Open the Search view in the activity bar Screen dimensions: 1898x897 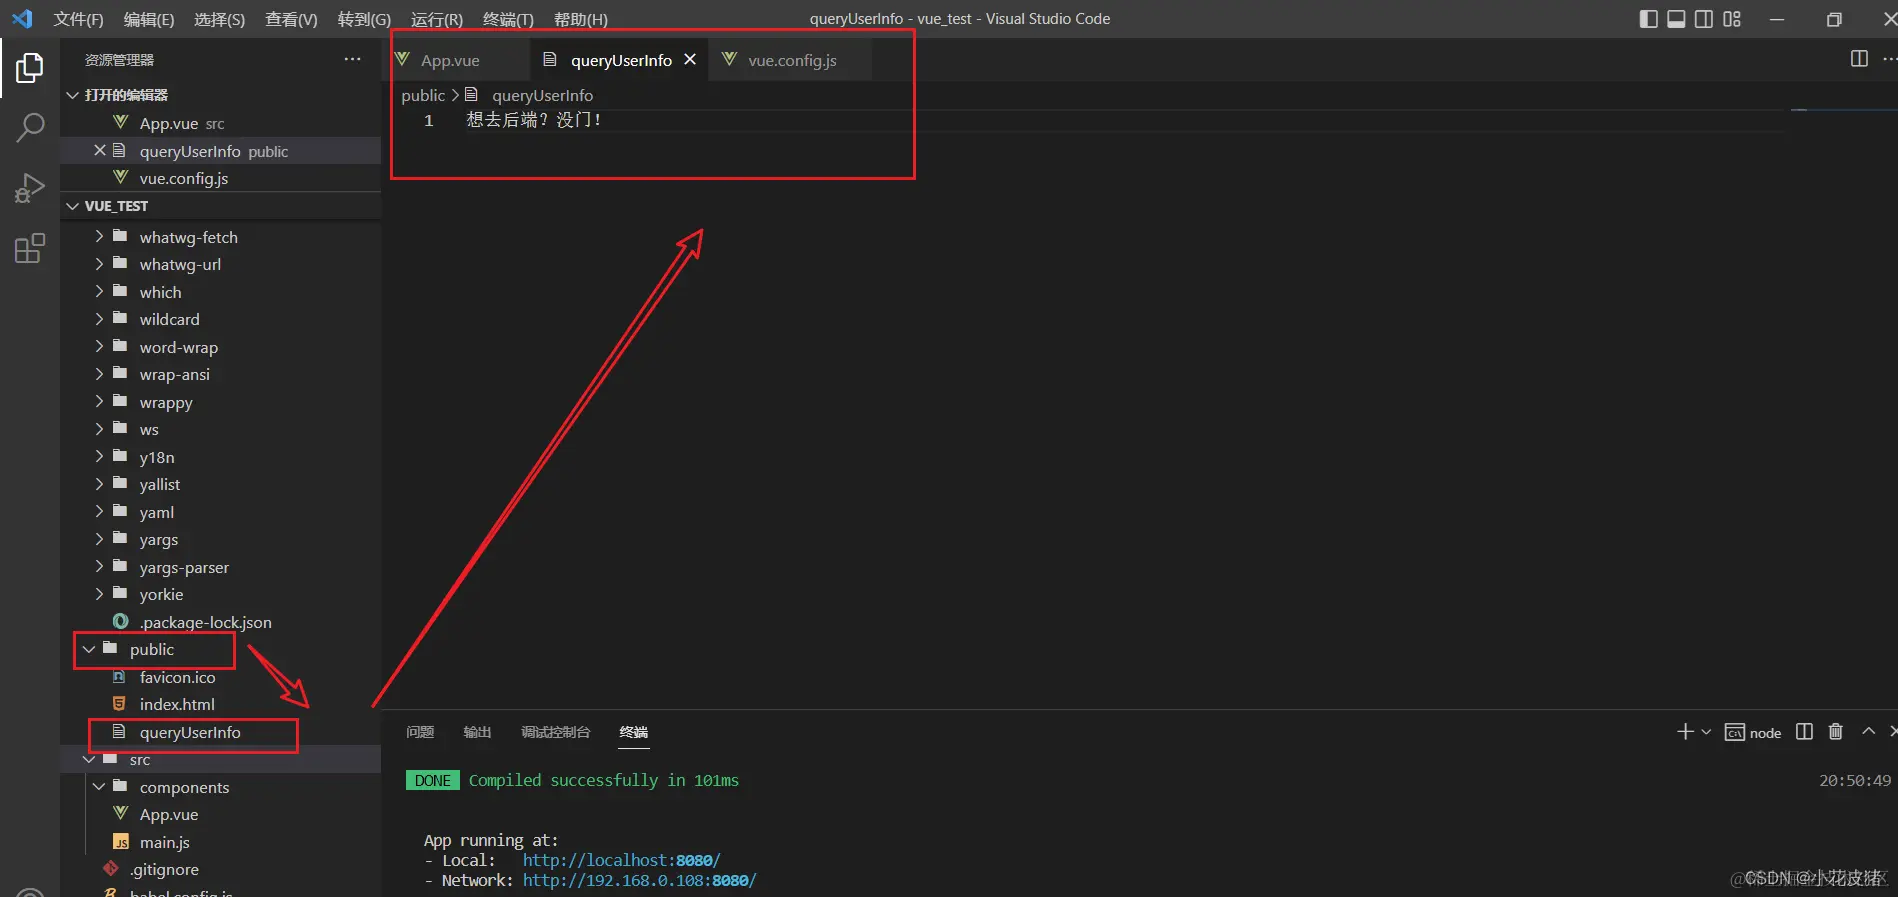30,128
